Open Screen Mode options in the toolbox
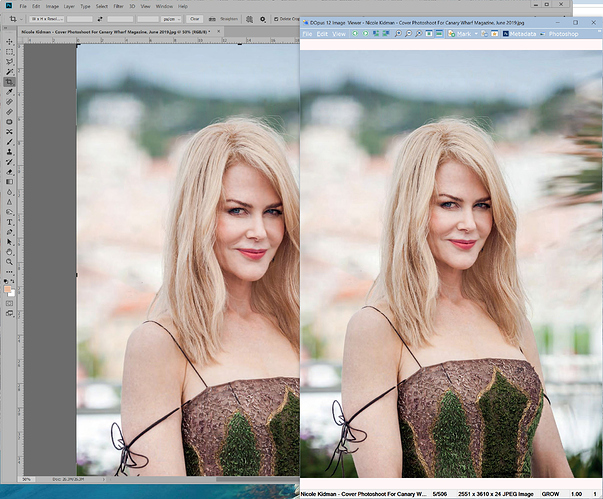This screenshot has height=499, width=603. (x=9, y=314)
